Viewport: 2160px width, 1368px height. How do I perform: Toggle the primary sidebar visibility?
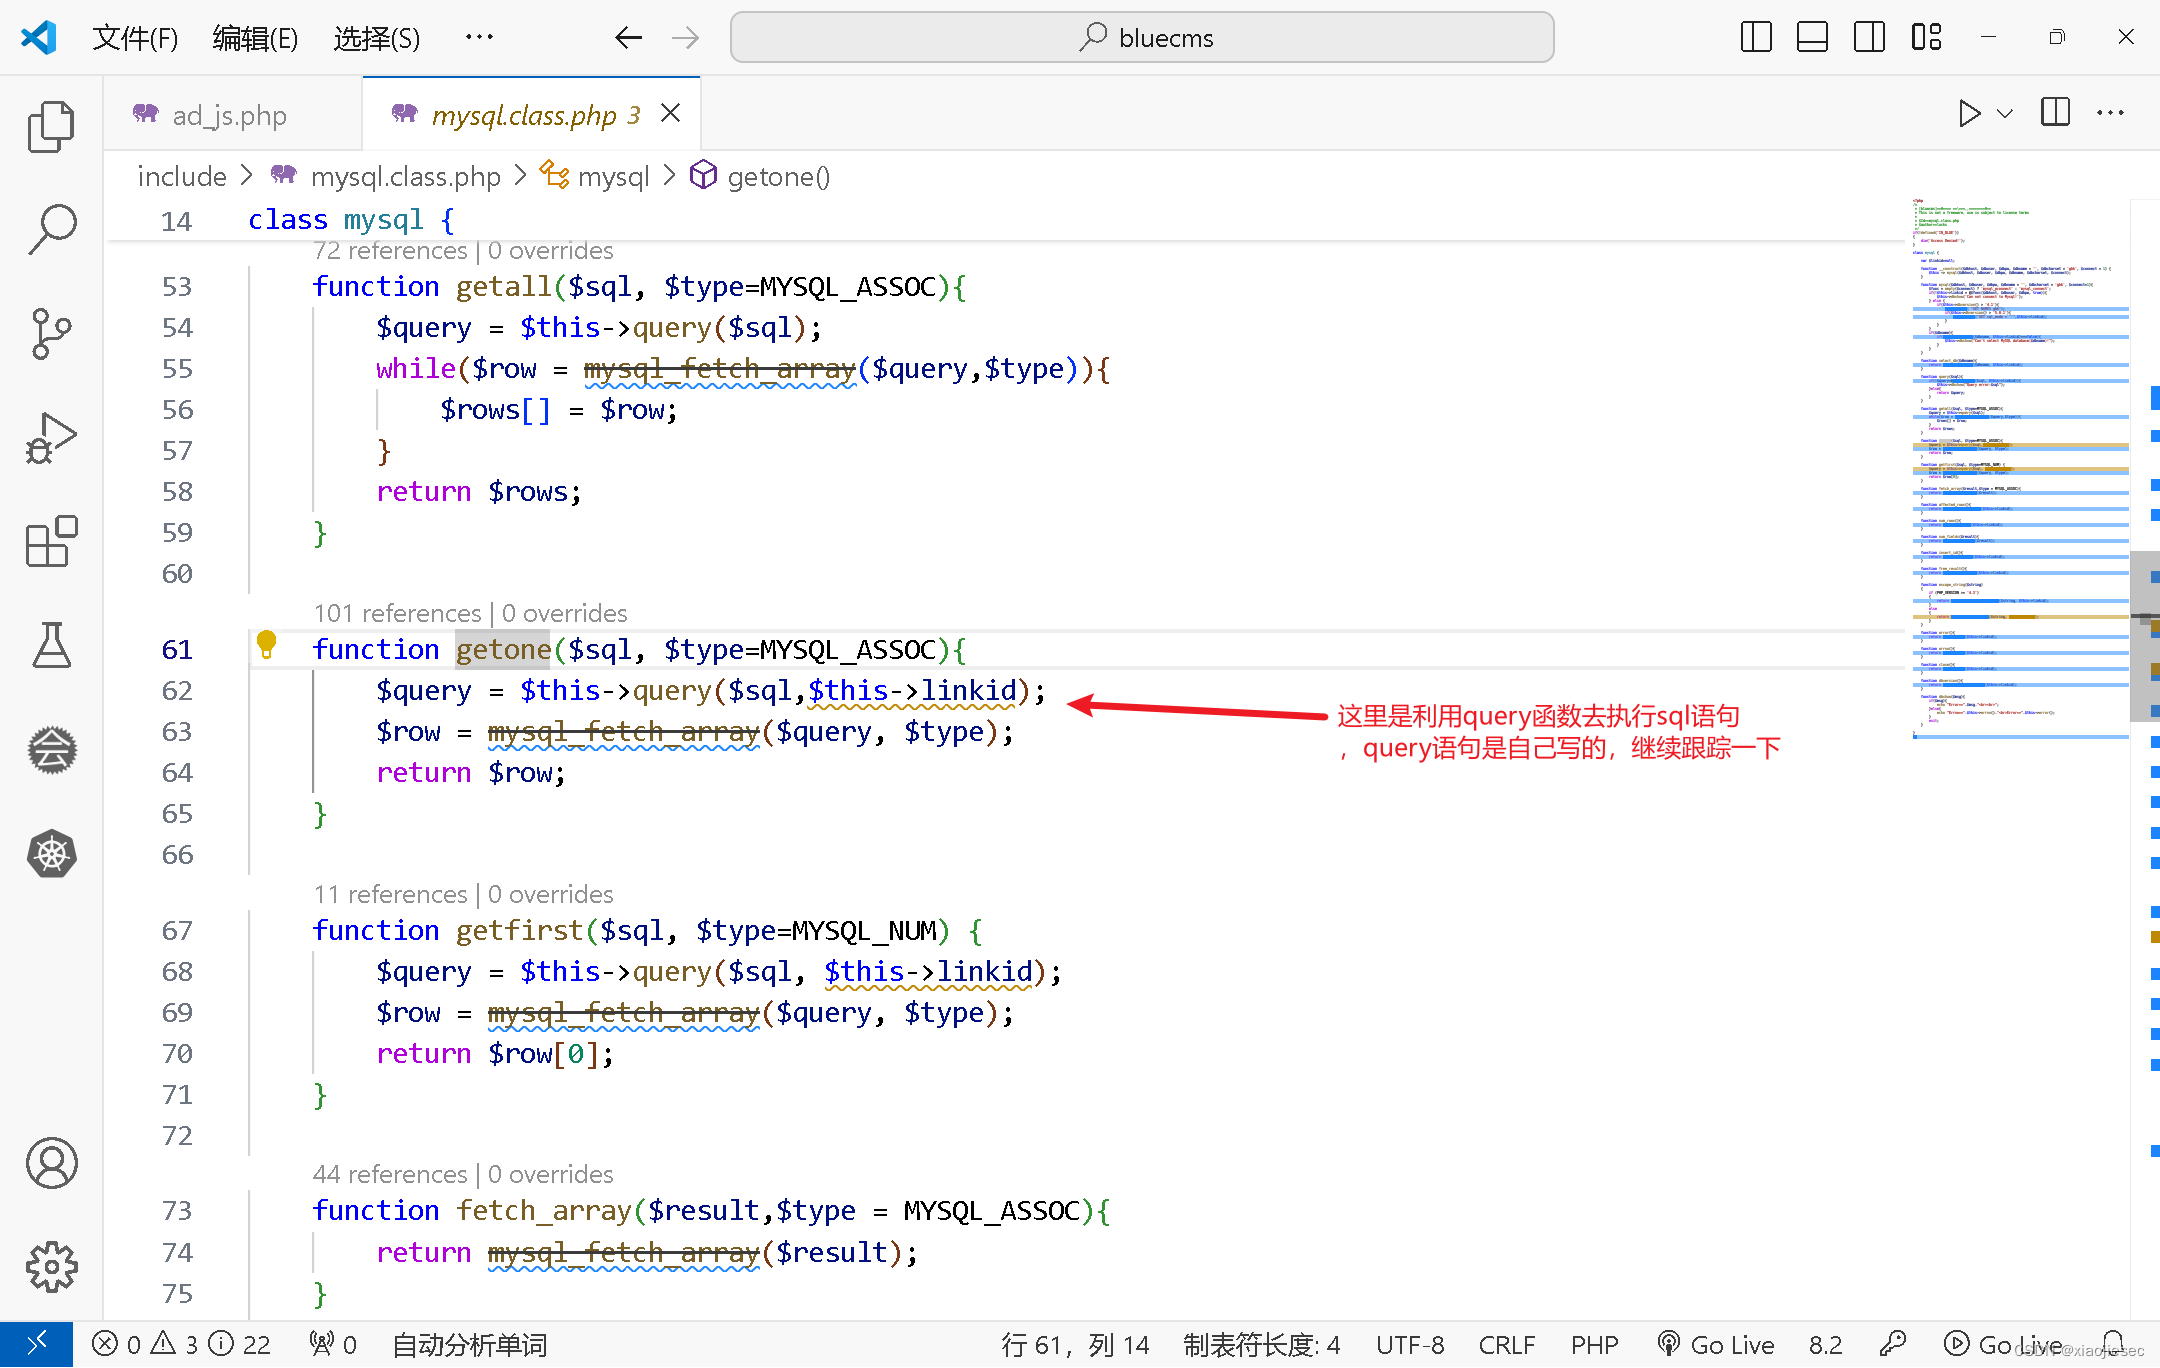(1755, 36)
